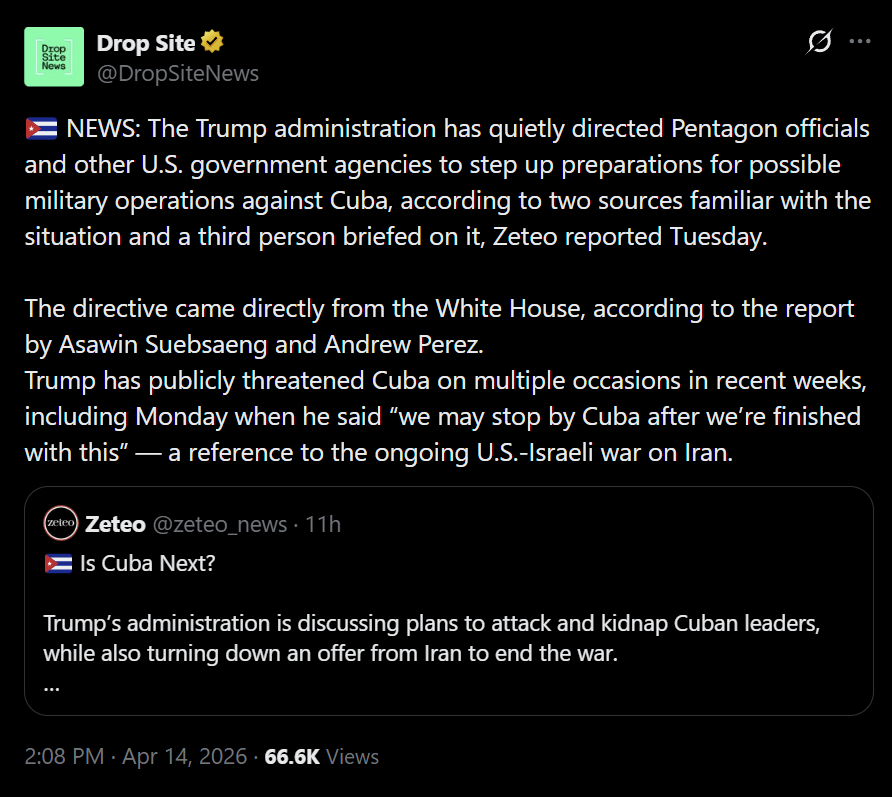Click the Is Cuba Next? headline

click(x=147, y=564)
